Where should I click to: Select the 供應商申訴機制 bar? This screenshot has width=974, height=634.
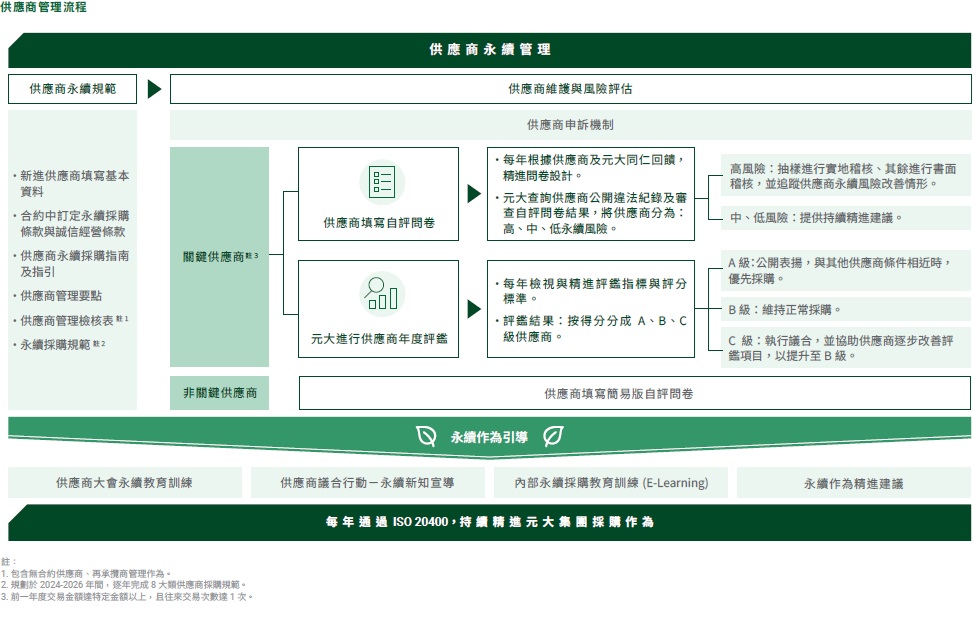[570, 125]
